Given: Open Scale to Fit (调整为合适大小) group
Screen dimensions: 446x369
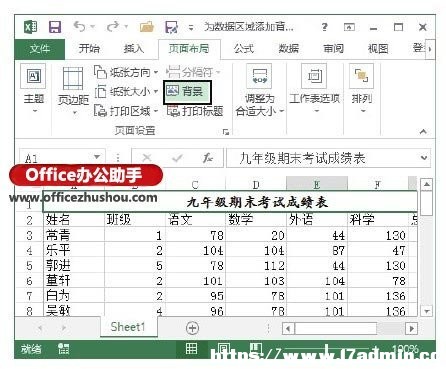Looking at the screenshot, I should coord(260,90).
